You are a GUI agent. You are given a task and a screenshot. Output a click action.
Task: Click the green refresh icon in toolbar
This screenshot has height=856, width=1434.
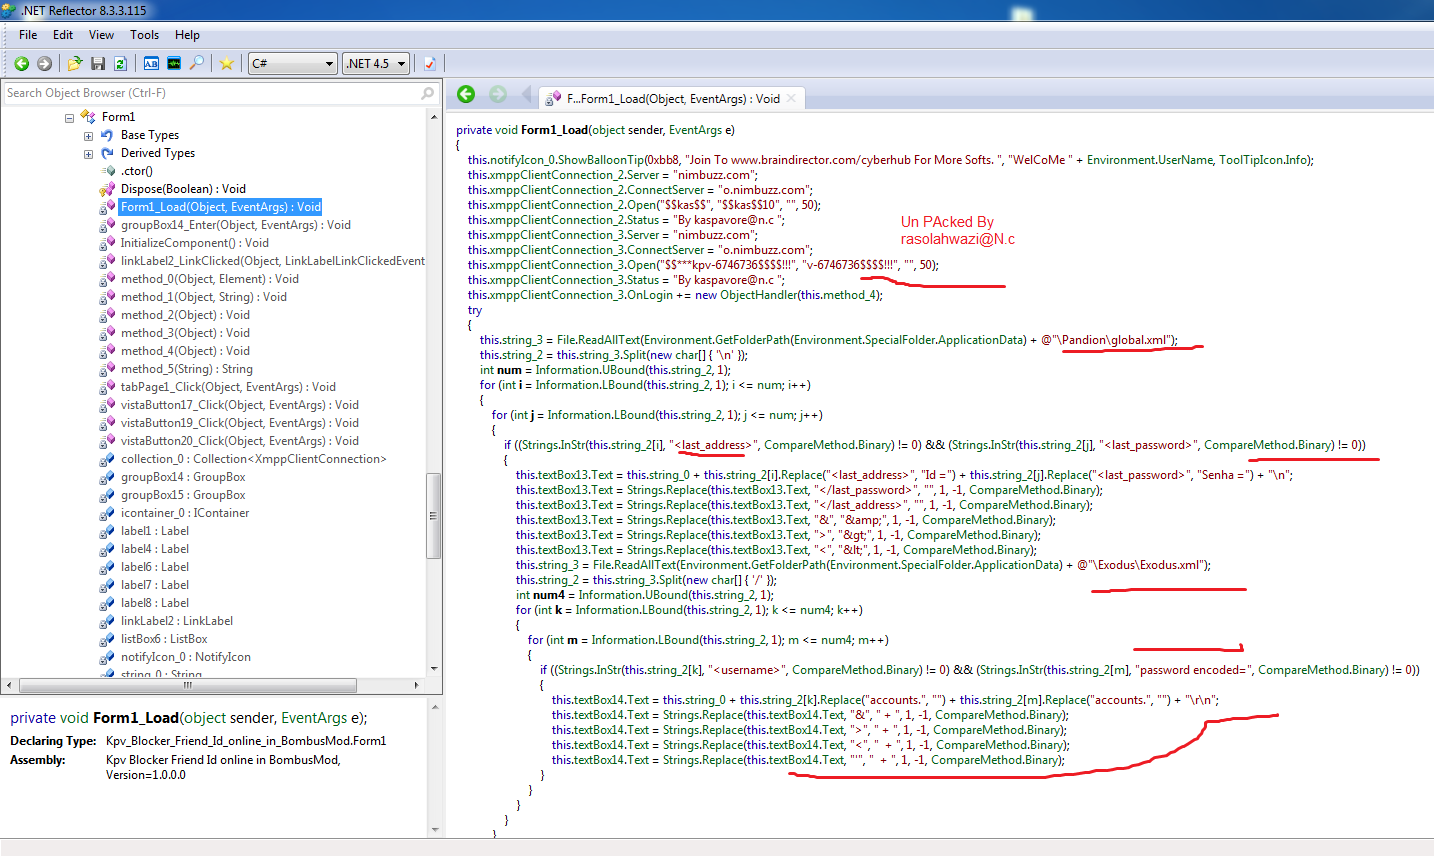point(120,63)
